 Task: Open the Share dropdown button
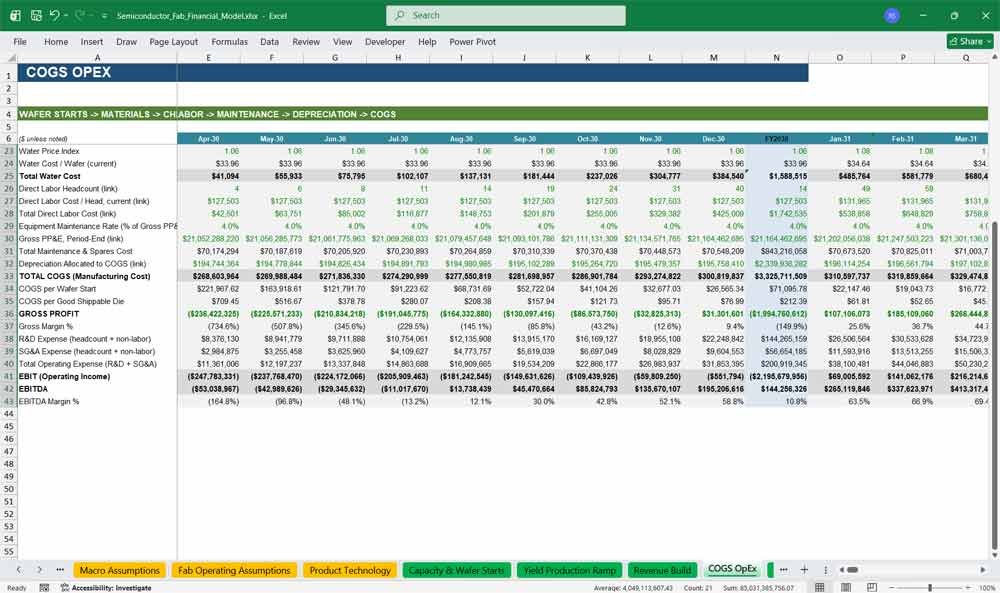(970, 41)
